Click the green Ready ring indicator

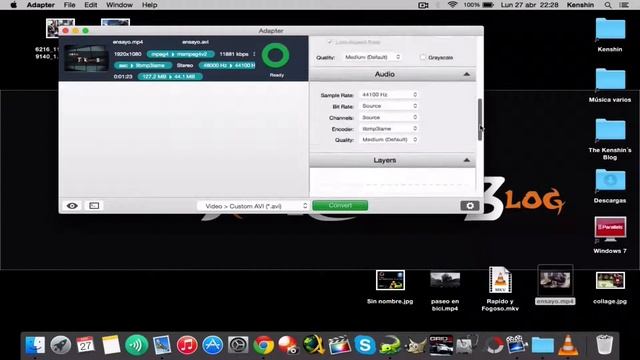[x=276, y=56]
